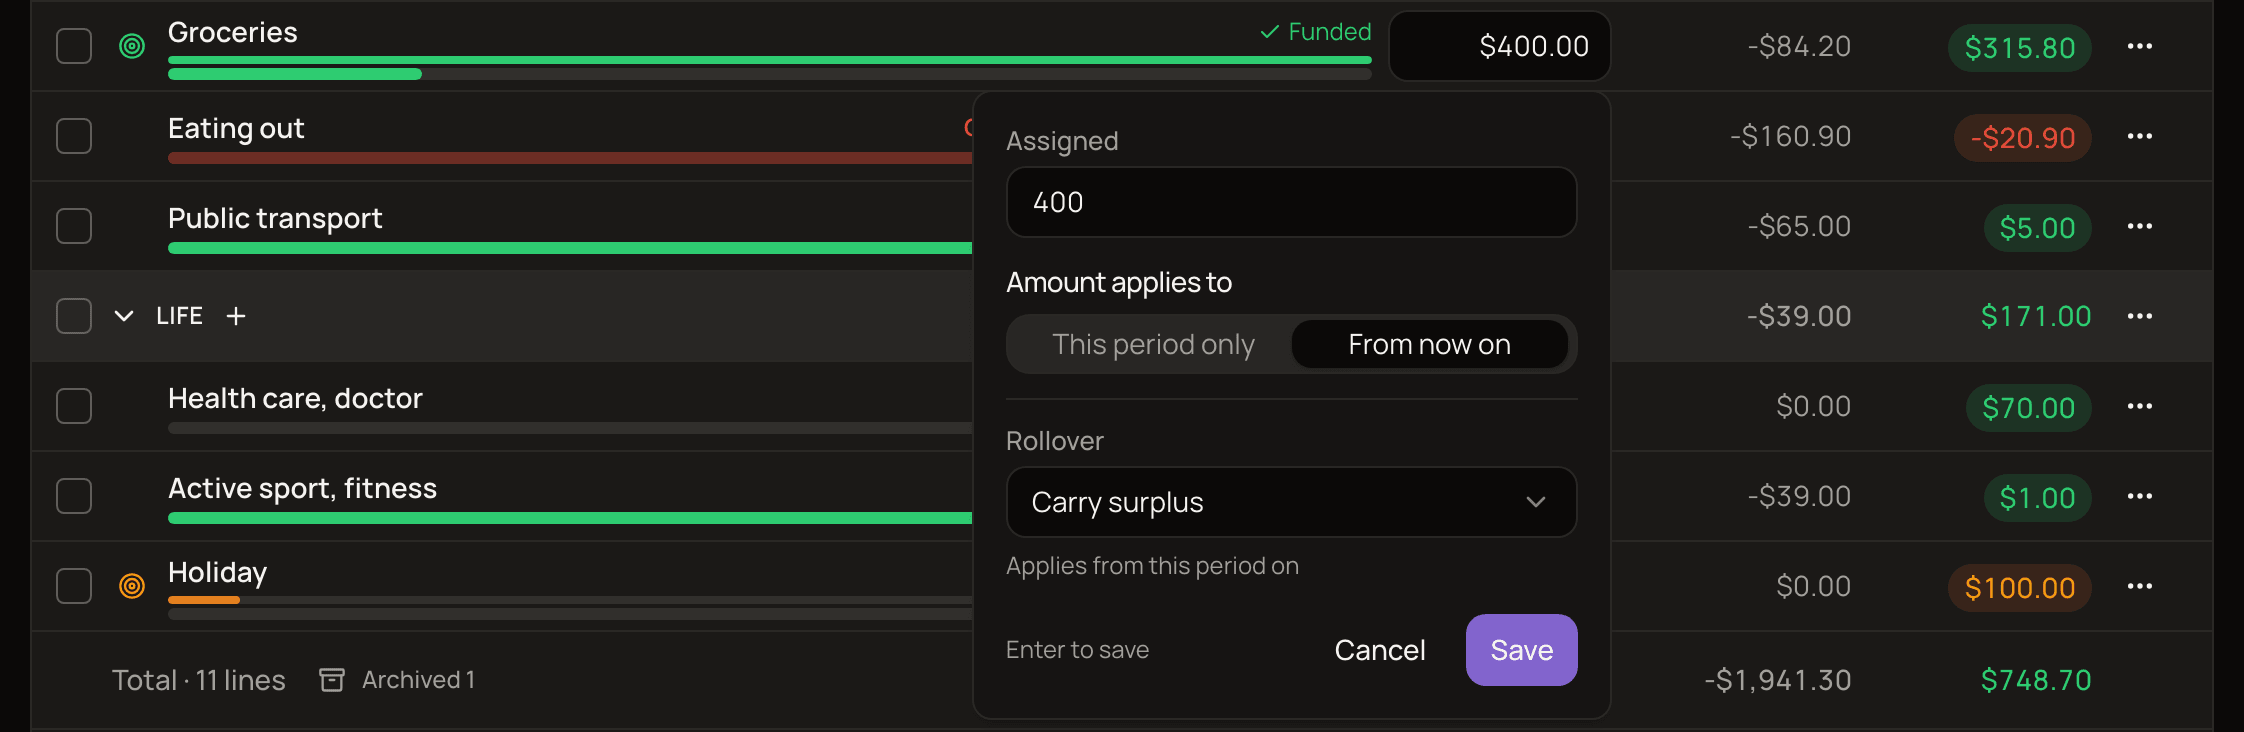Open the more options menu for Holiday row

(2139, 586)
